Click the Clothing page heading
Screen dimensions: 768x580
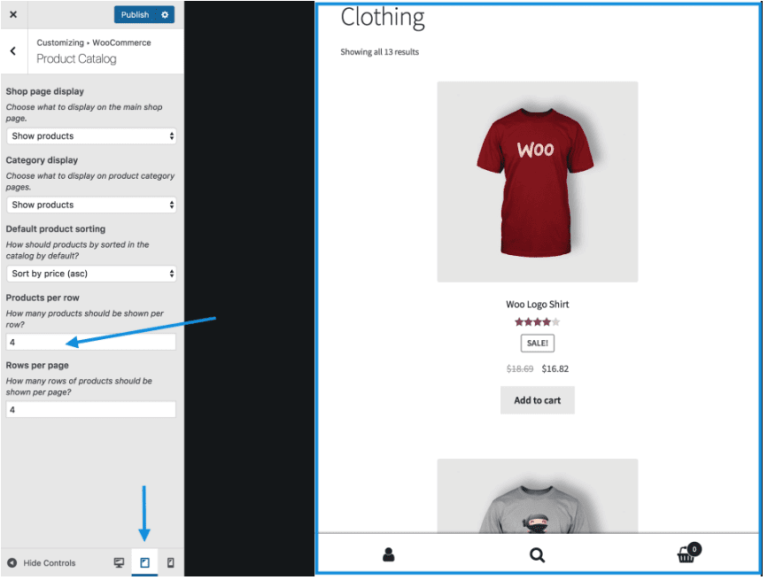pyautogui.click(x=383, y=18)
